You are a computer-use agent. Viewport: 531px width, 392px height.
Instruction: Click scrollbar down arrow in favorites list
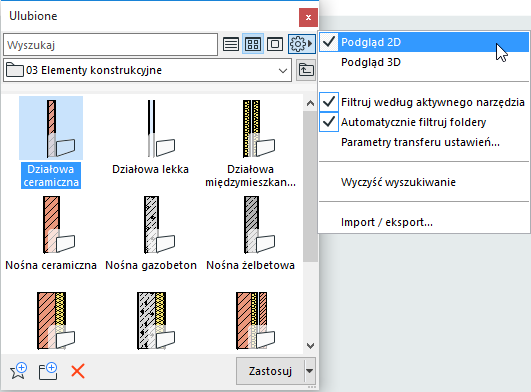[x=310, y=346]
